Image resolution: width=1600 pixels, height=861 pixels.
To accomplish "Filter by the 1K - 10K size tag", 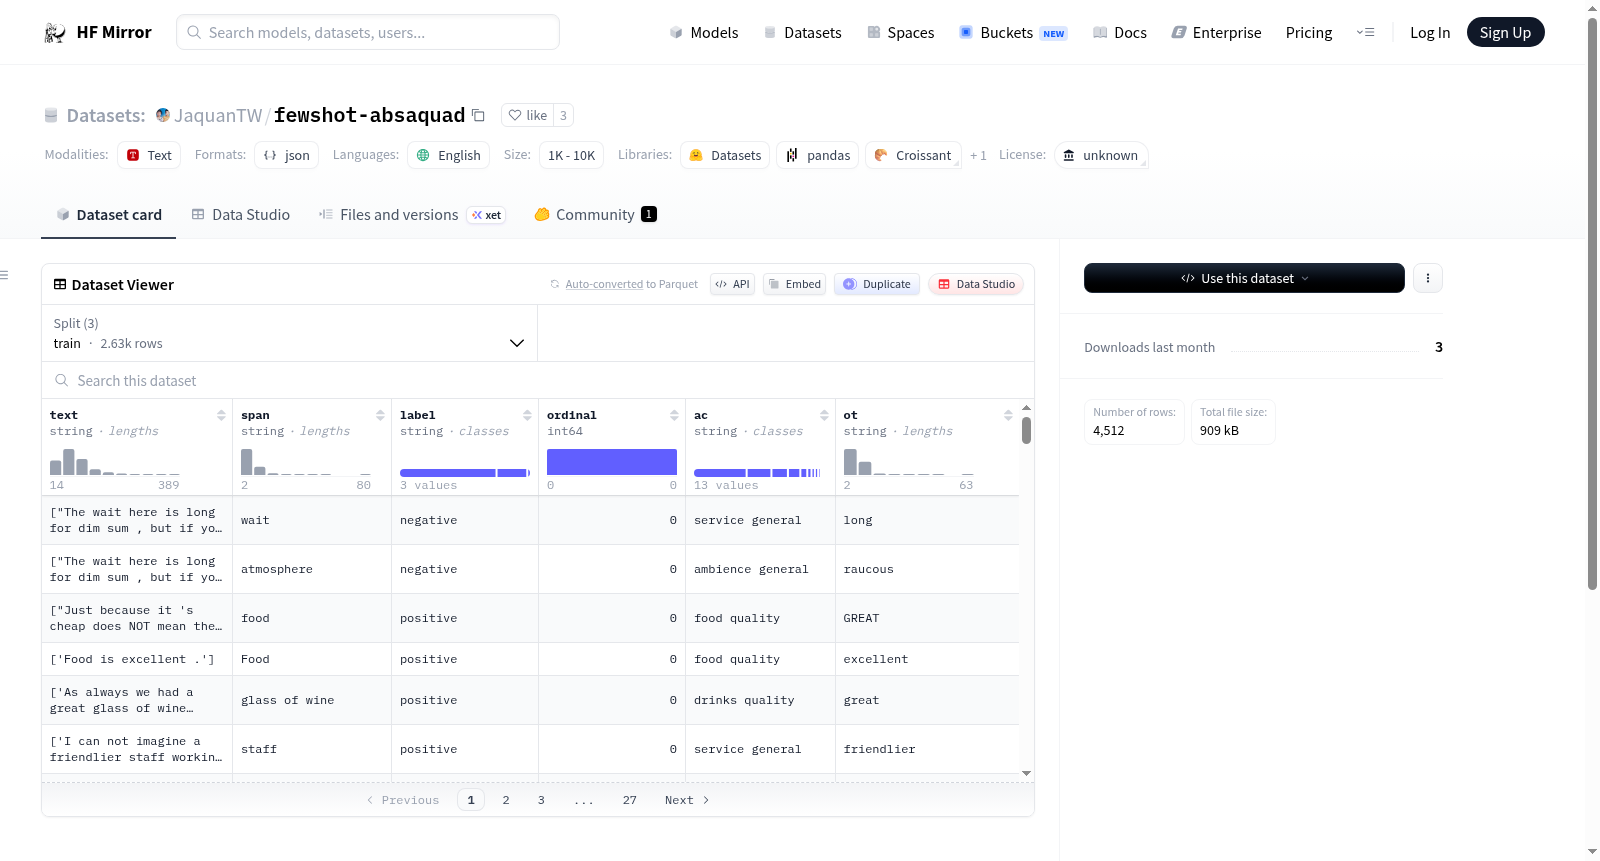I will click(x=571, y=155).
